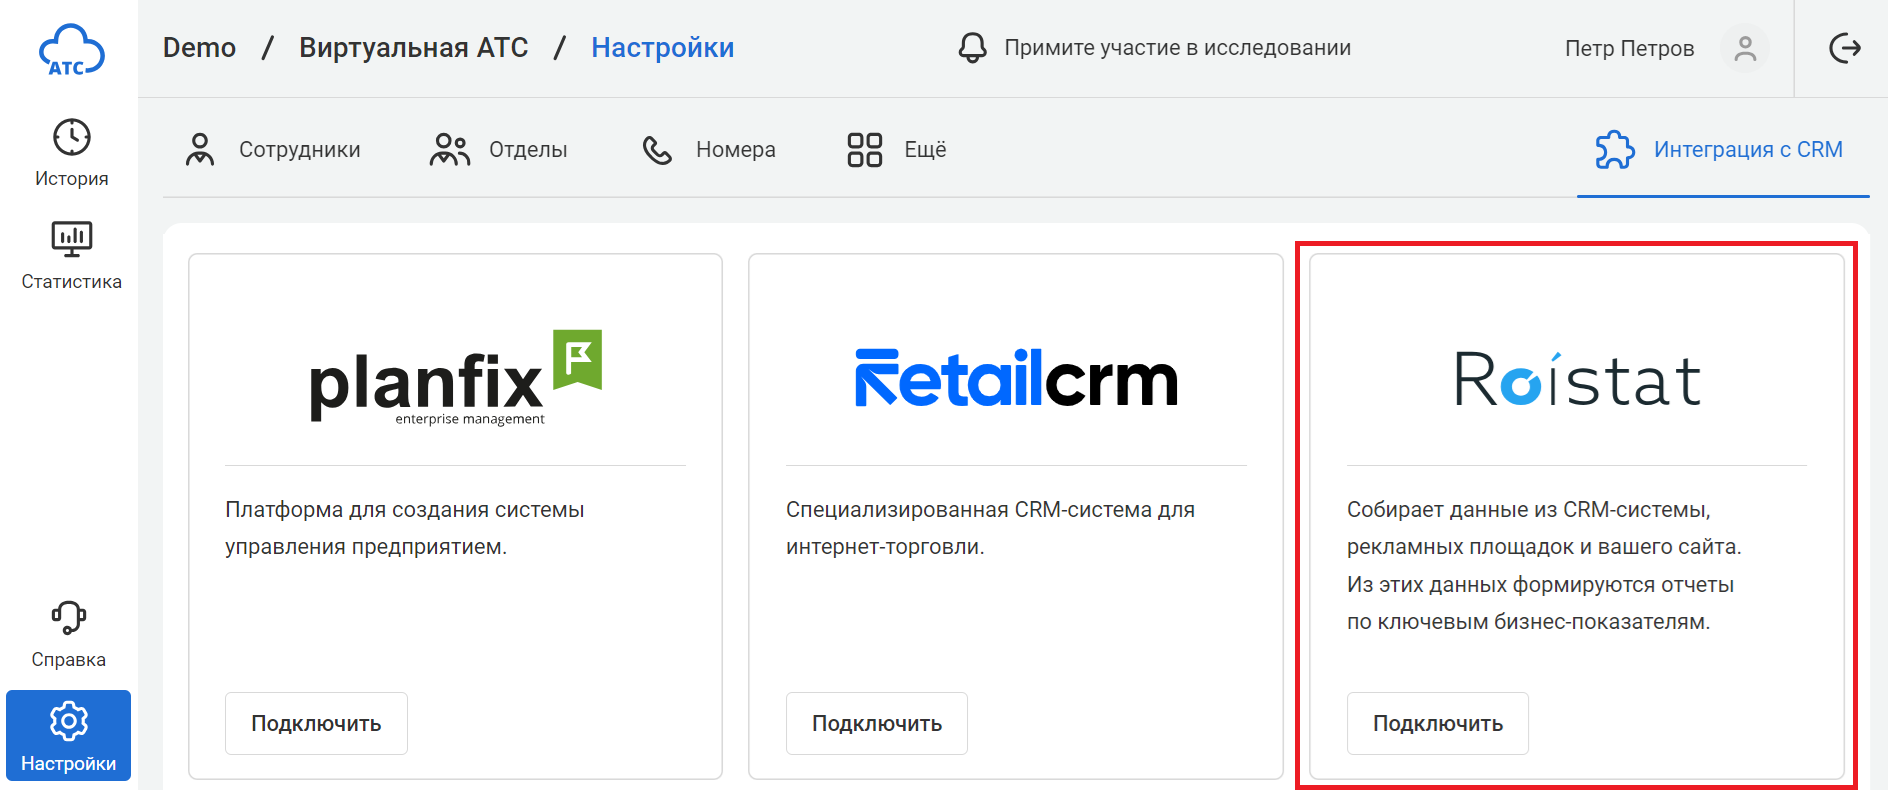Open the Статистика chart icon
The width and height of the screenshot is (1888, 790).
(71, 240)
